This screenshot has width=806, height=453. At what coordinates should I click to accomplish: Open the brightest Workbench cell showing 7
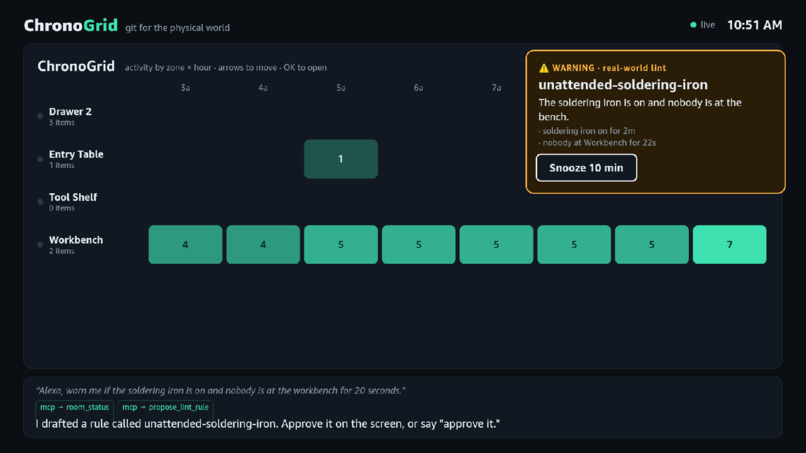tap(729, 244)
